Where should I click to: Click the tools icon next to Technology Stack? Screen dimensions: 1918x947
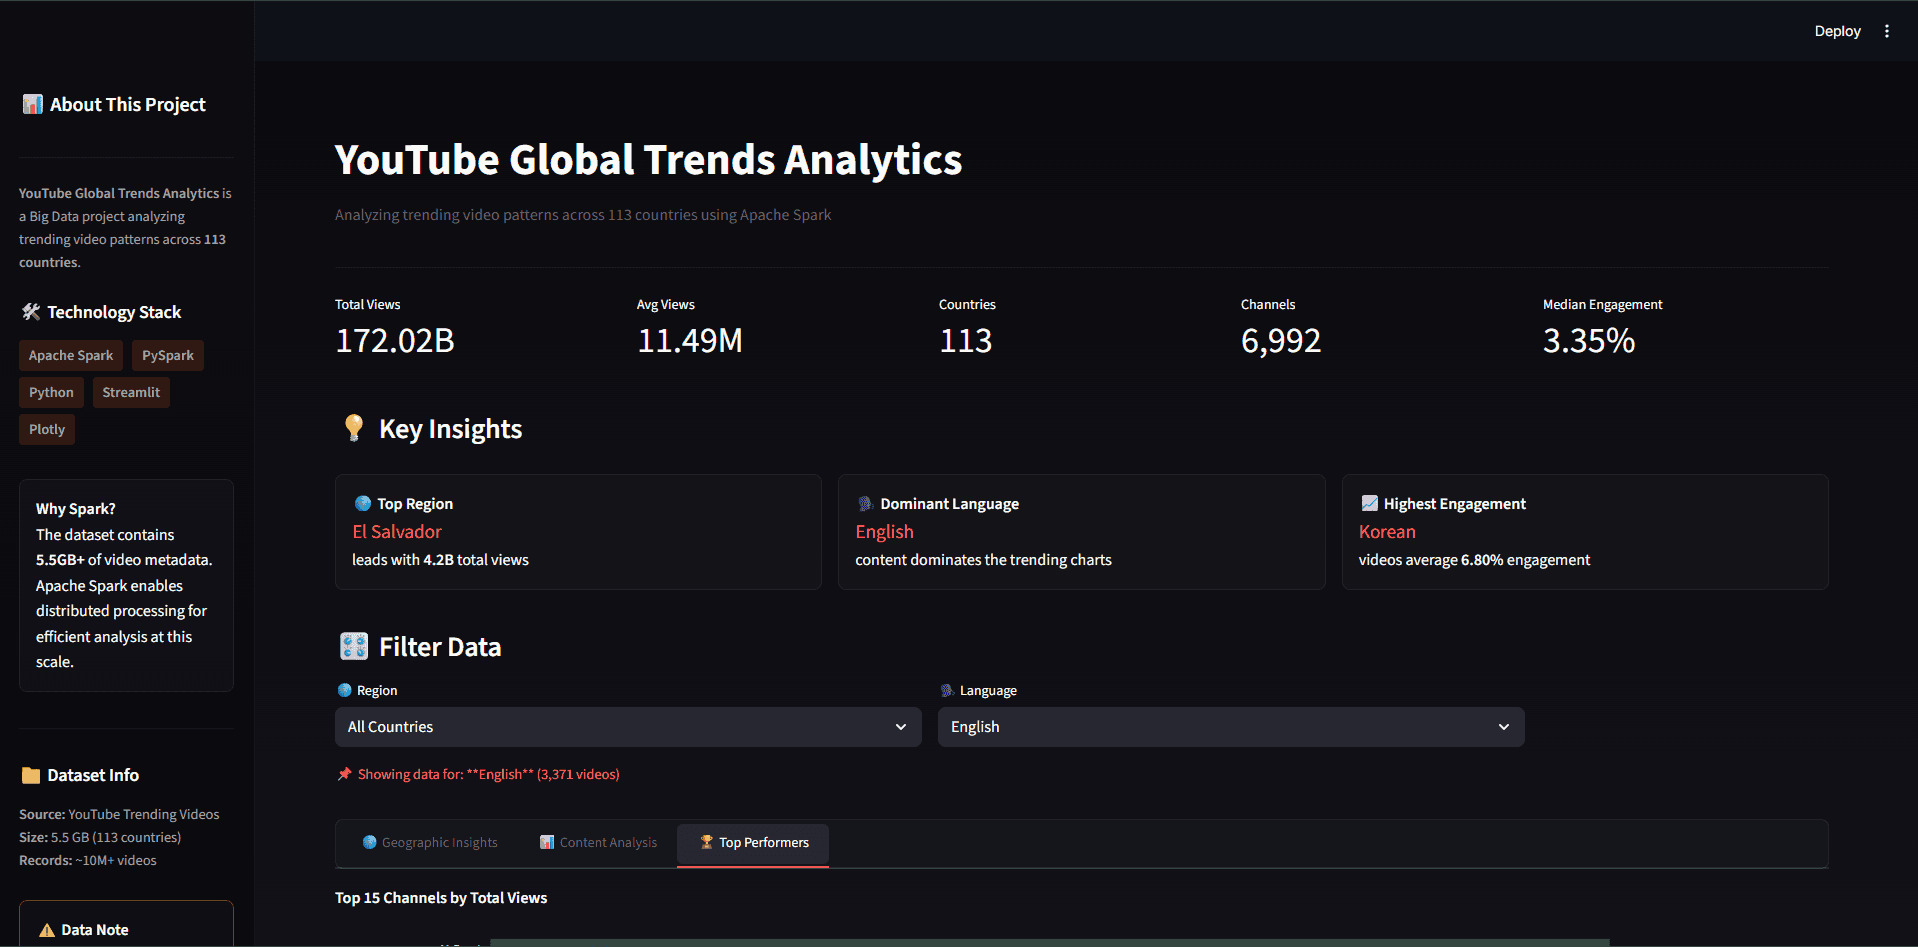pyautogui.click(x=30, y=311)
